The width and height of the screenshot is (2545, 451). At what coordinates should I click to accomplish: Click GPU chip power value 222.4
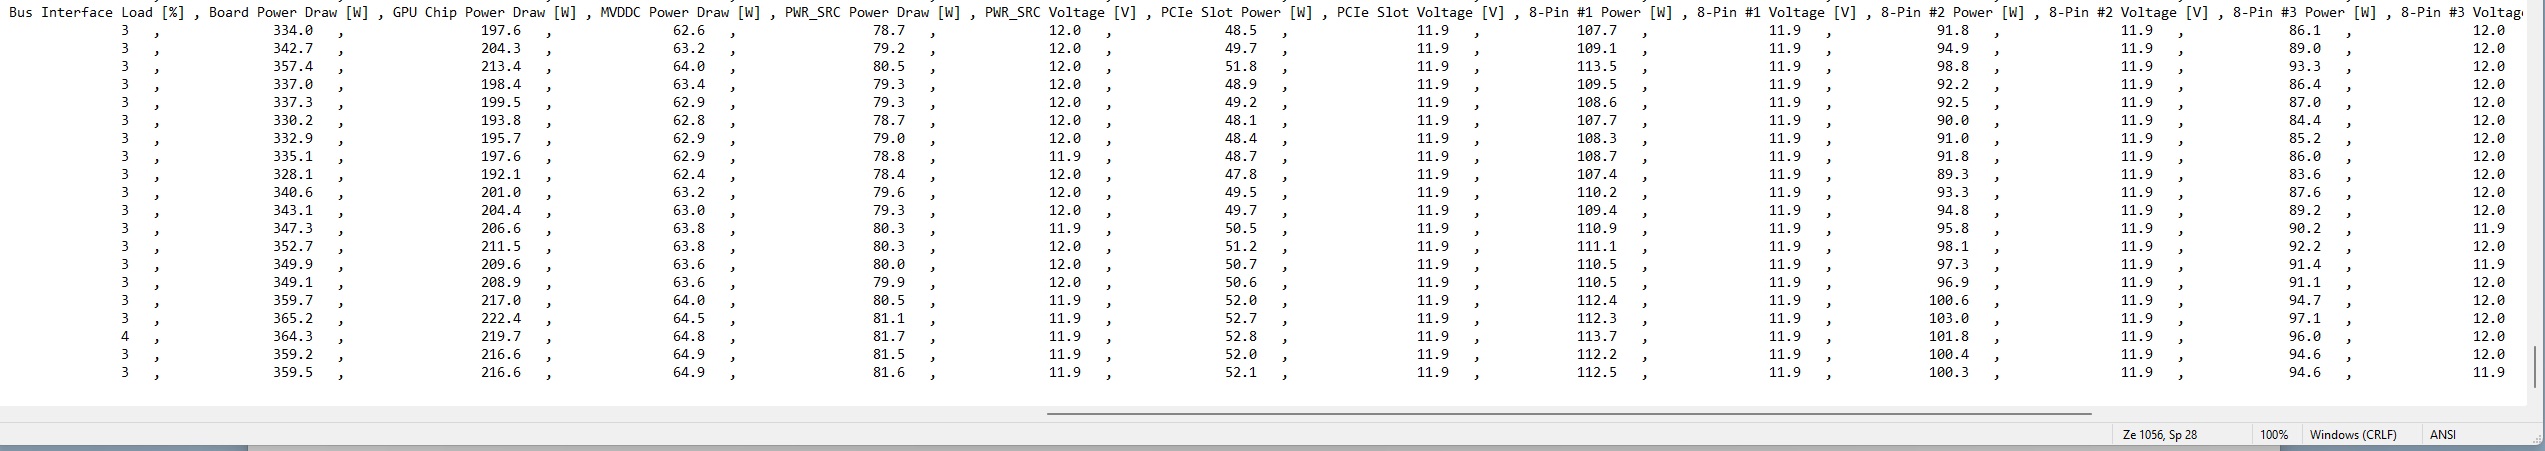click(x=501, y=318)
